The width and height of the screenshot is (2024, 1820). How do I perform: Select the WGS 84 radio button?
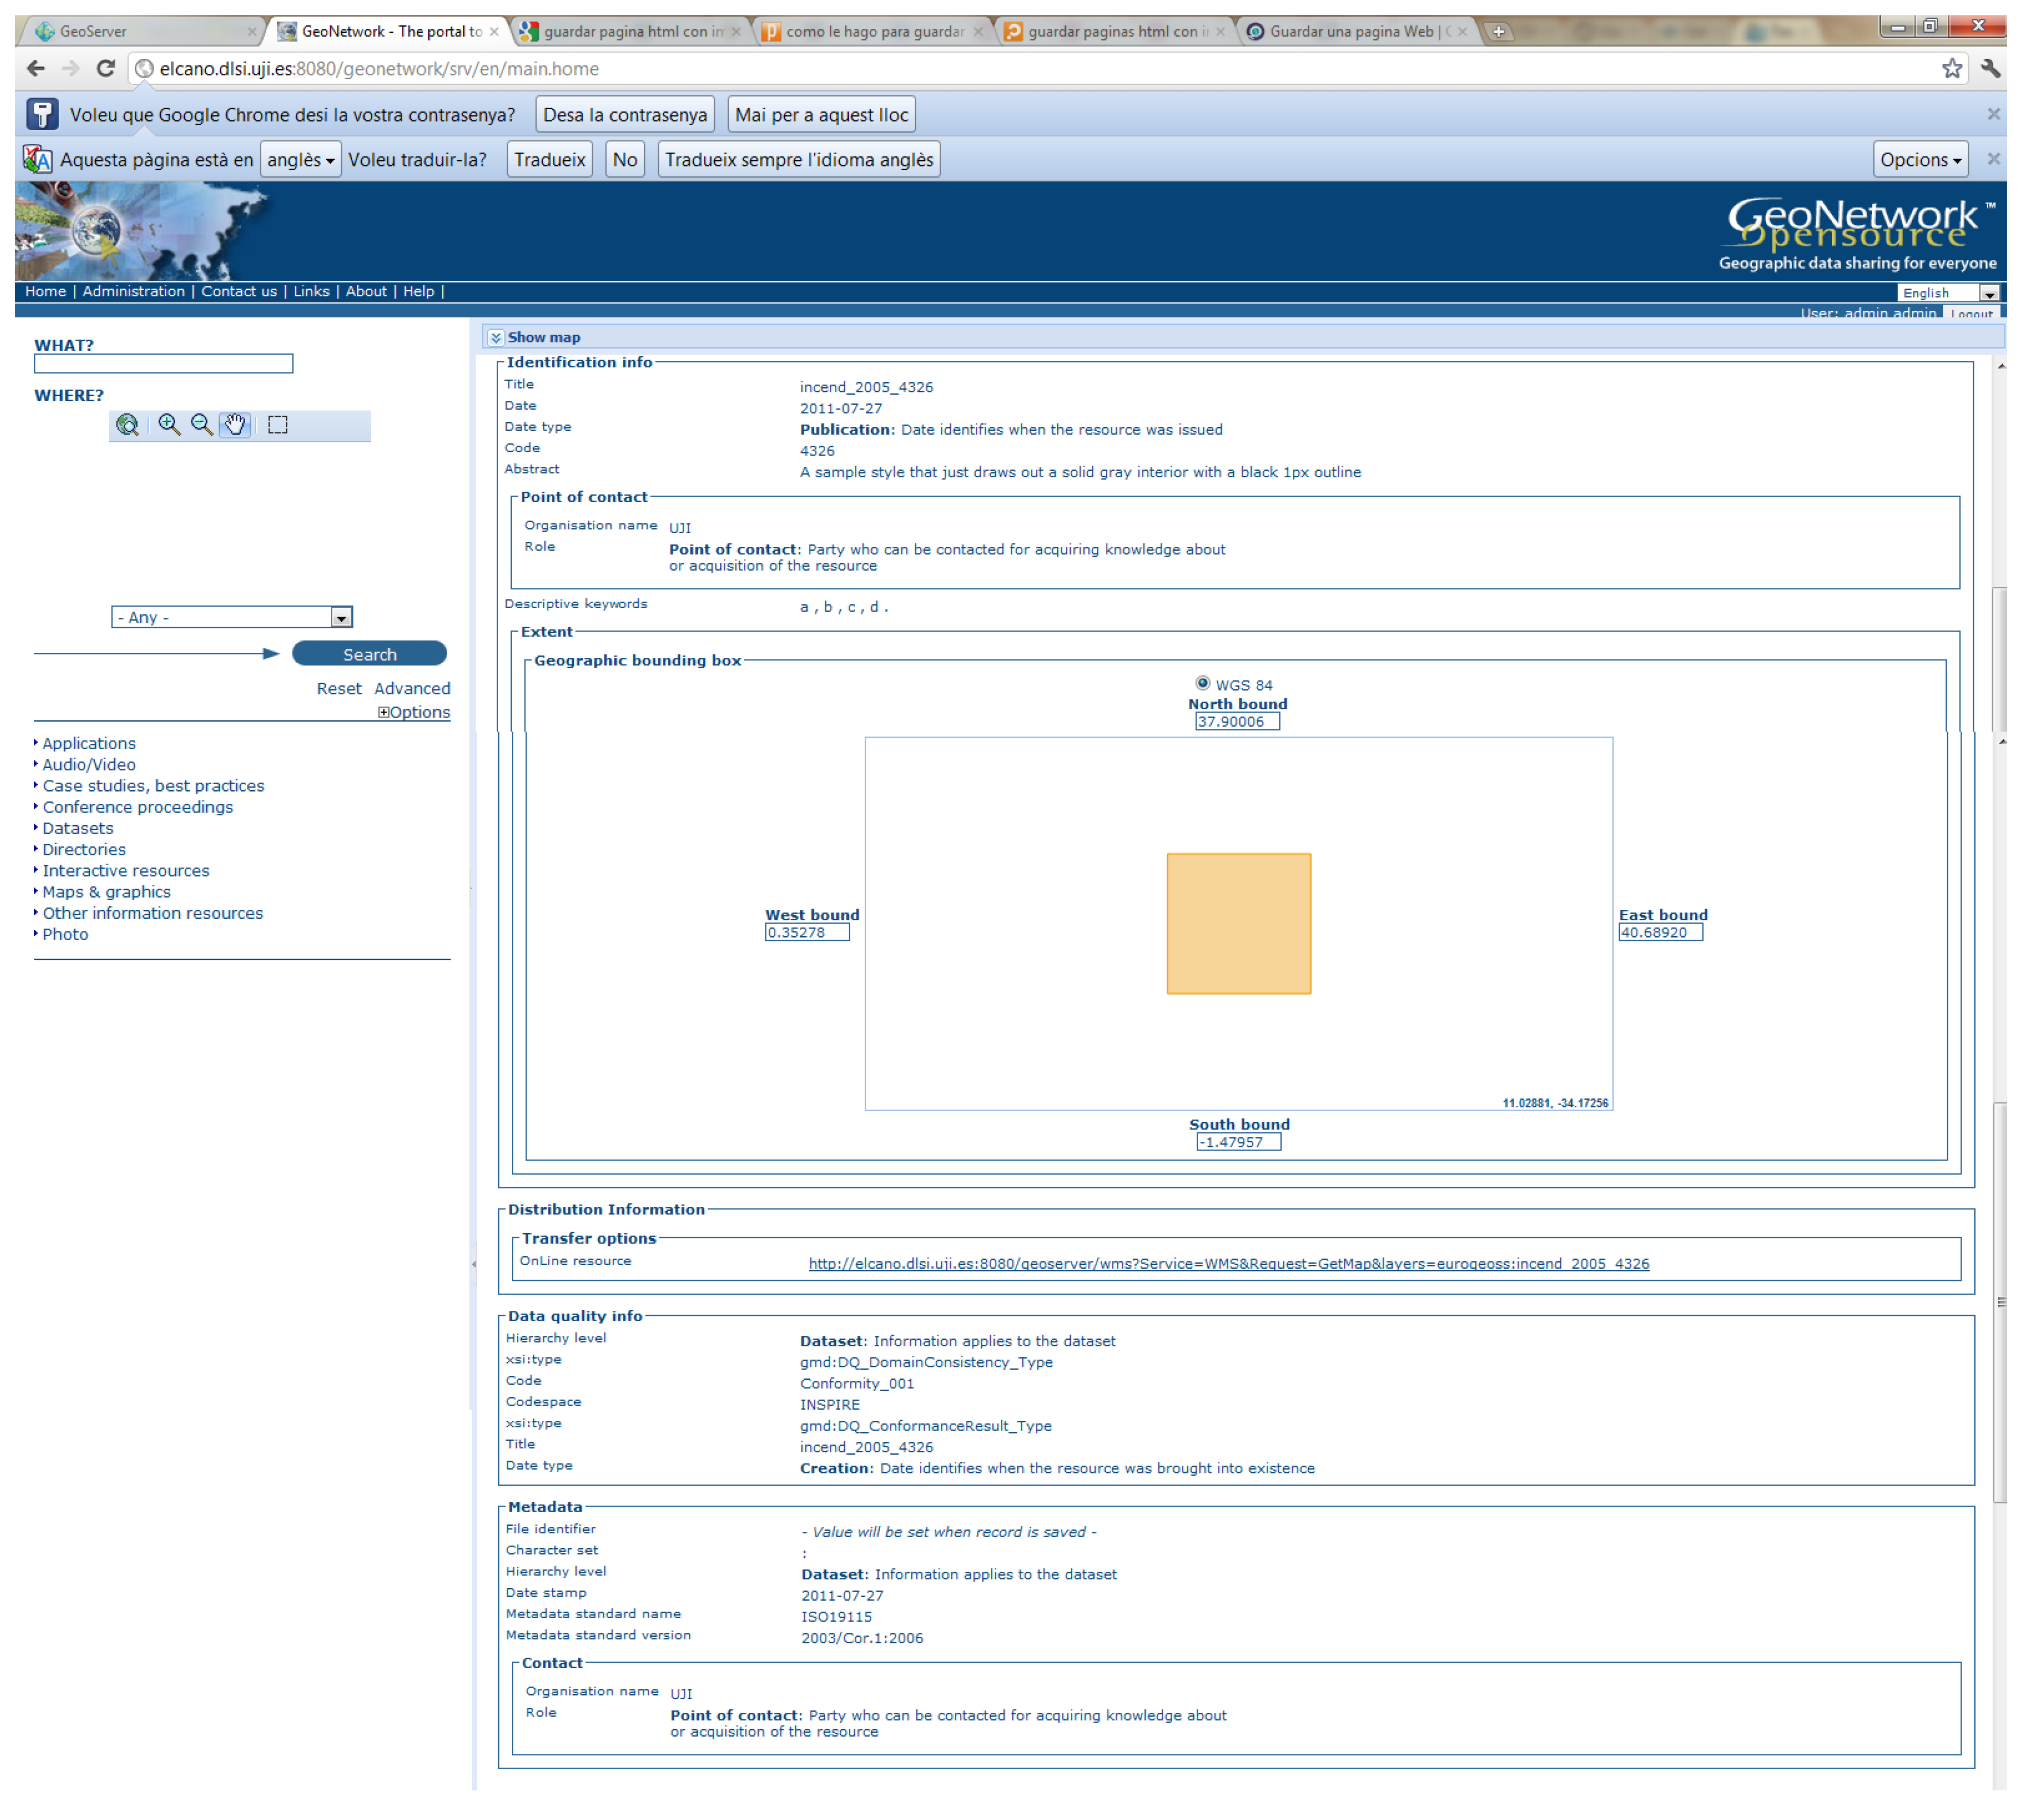click(1202, 683)
